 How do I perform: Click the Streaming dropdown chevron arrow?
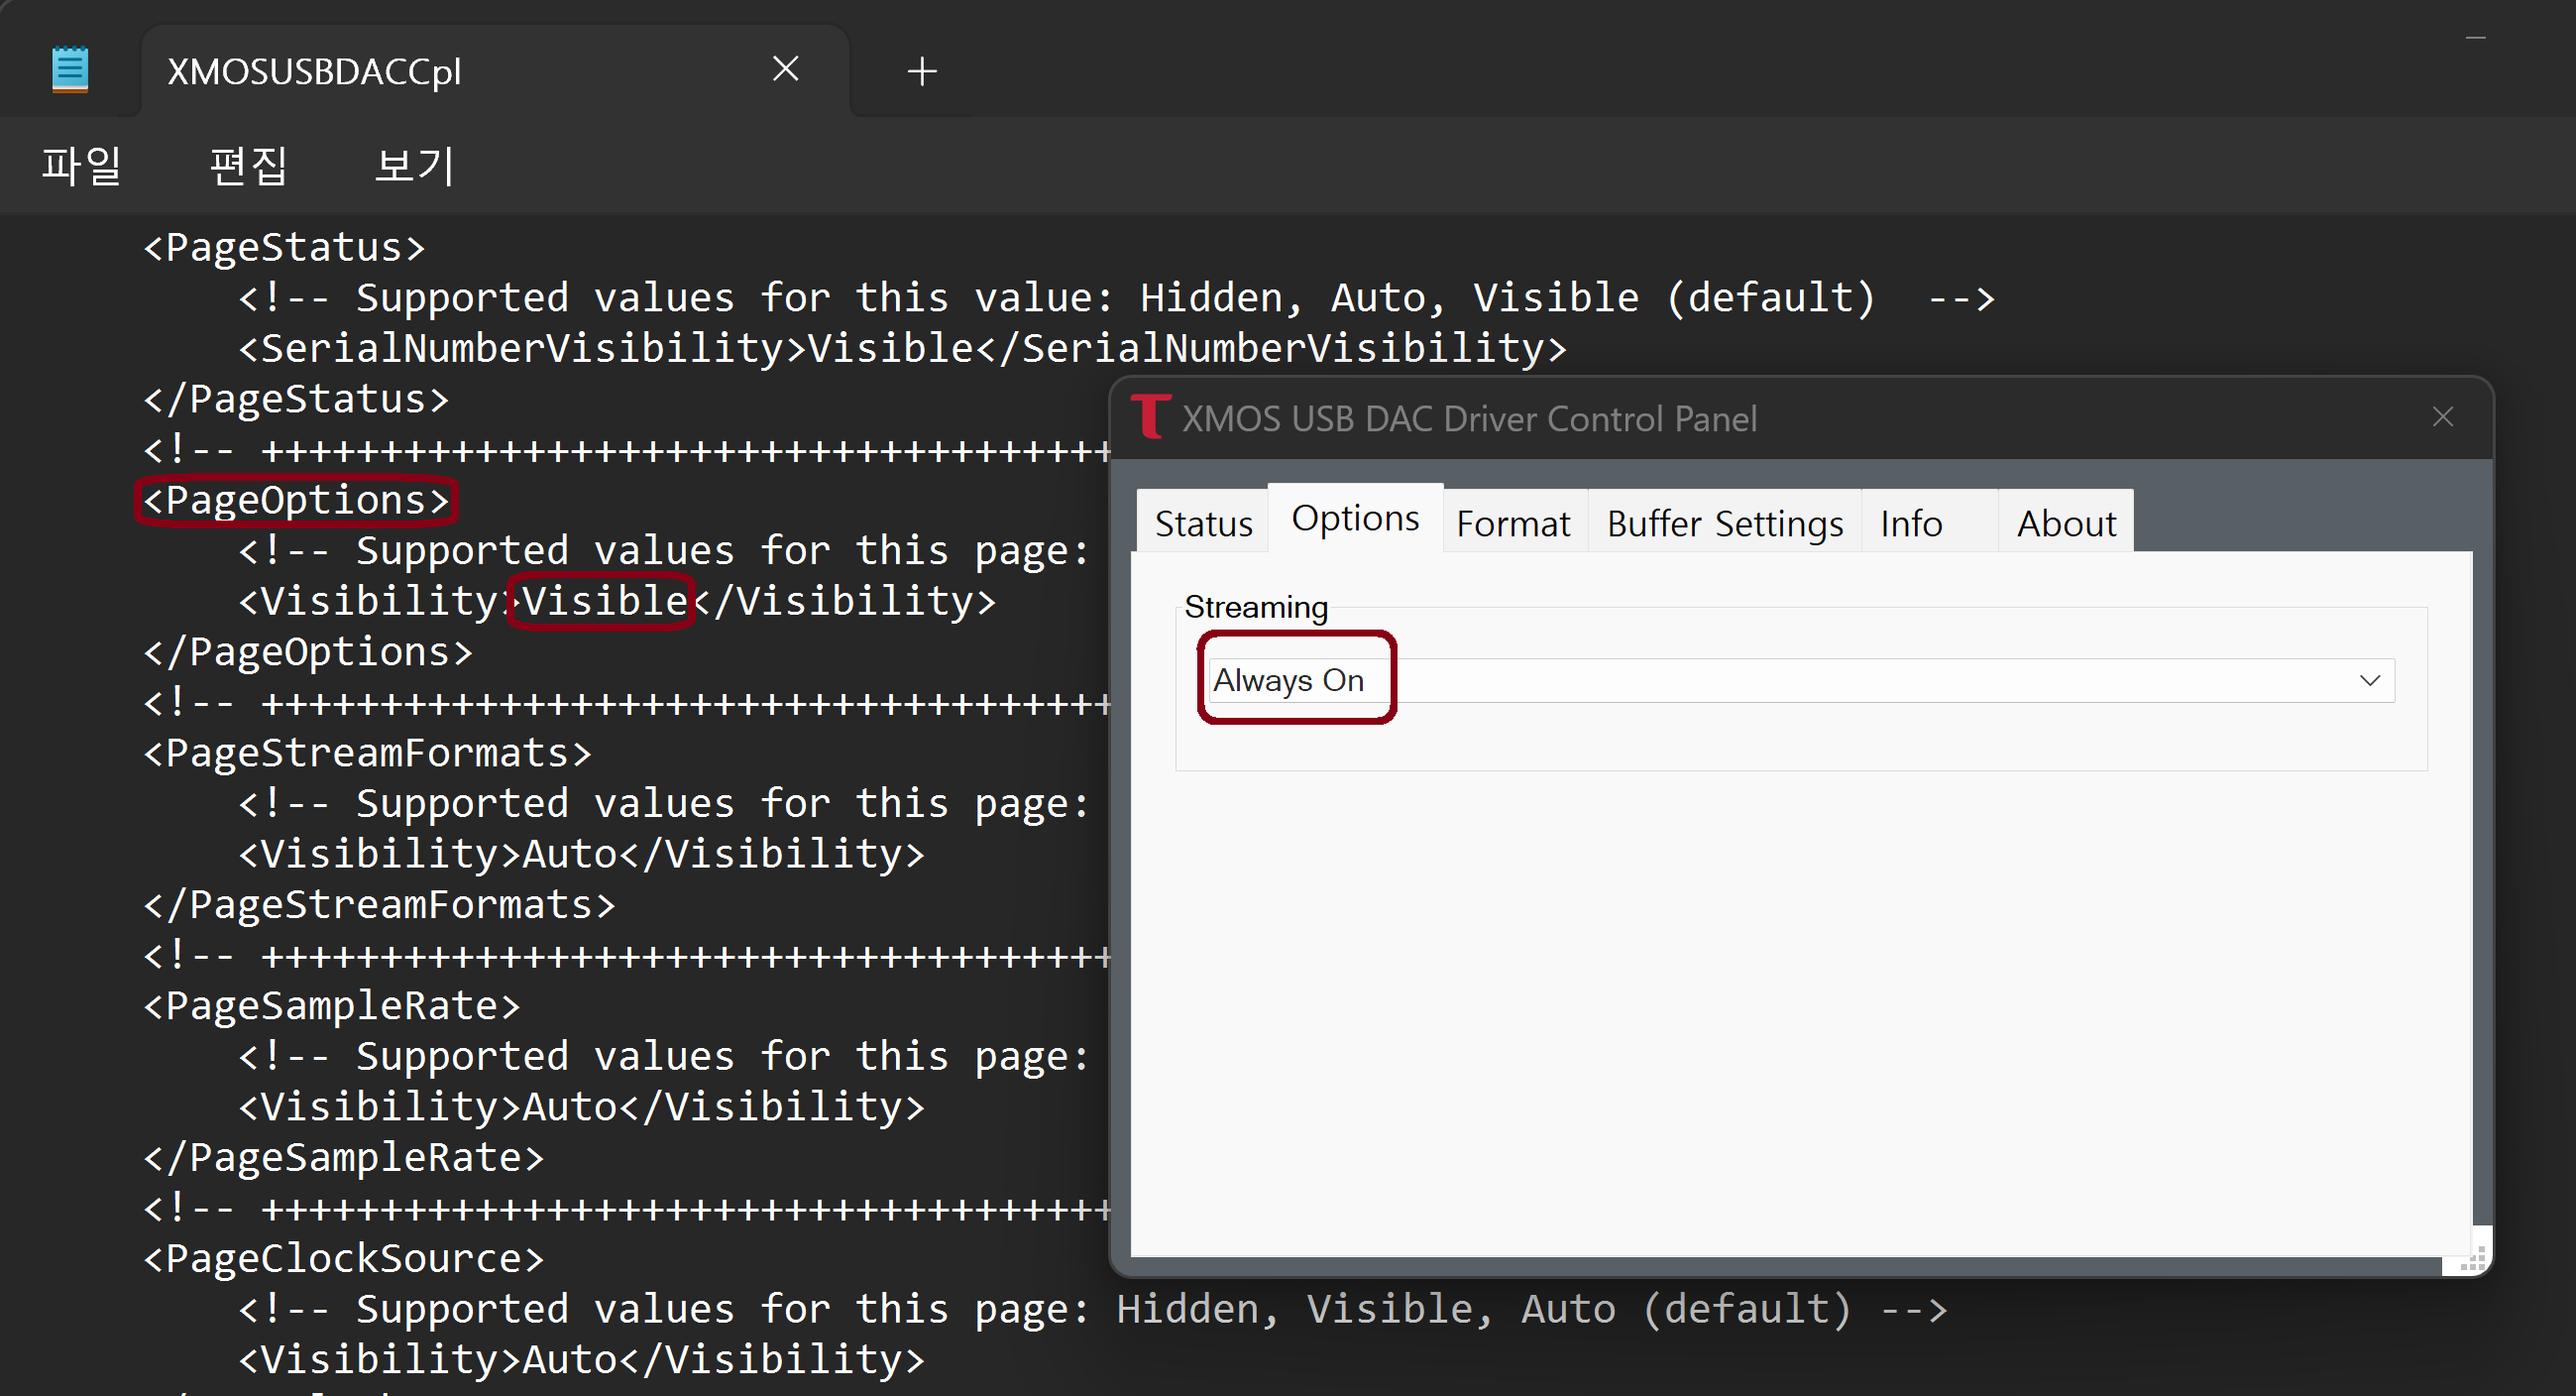tap(2369, 680)
